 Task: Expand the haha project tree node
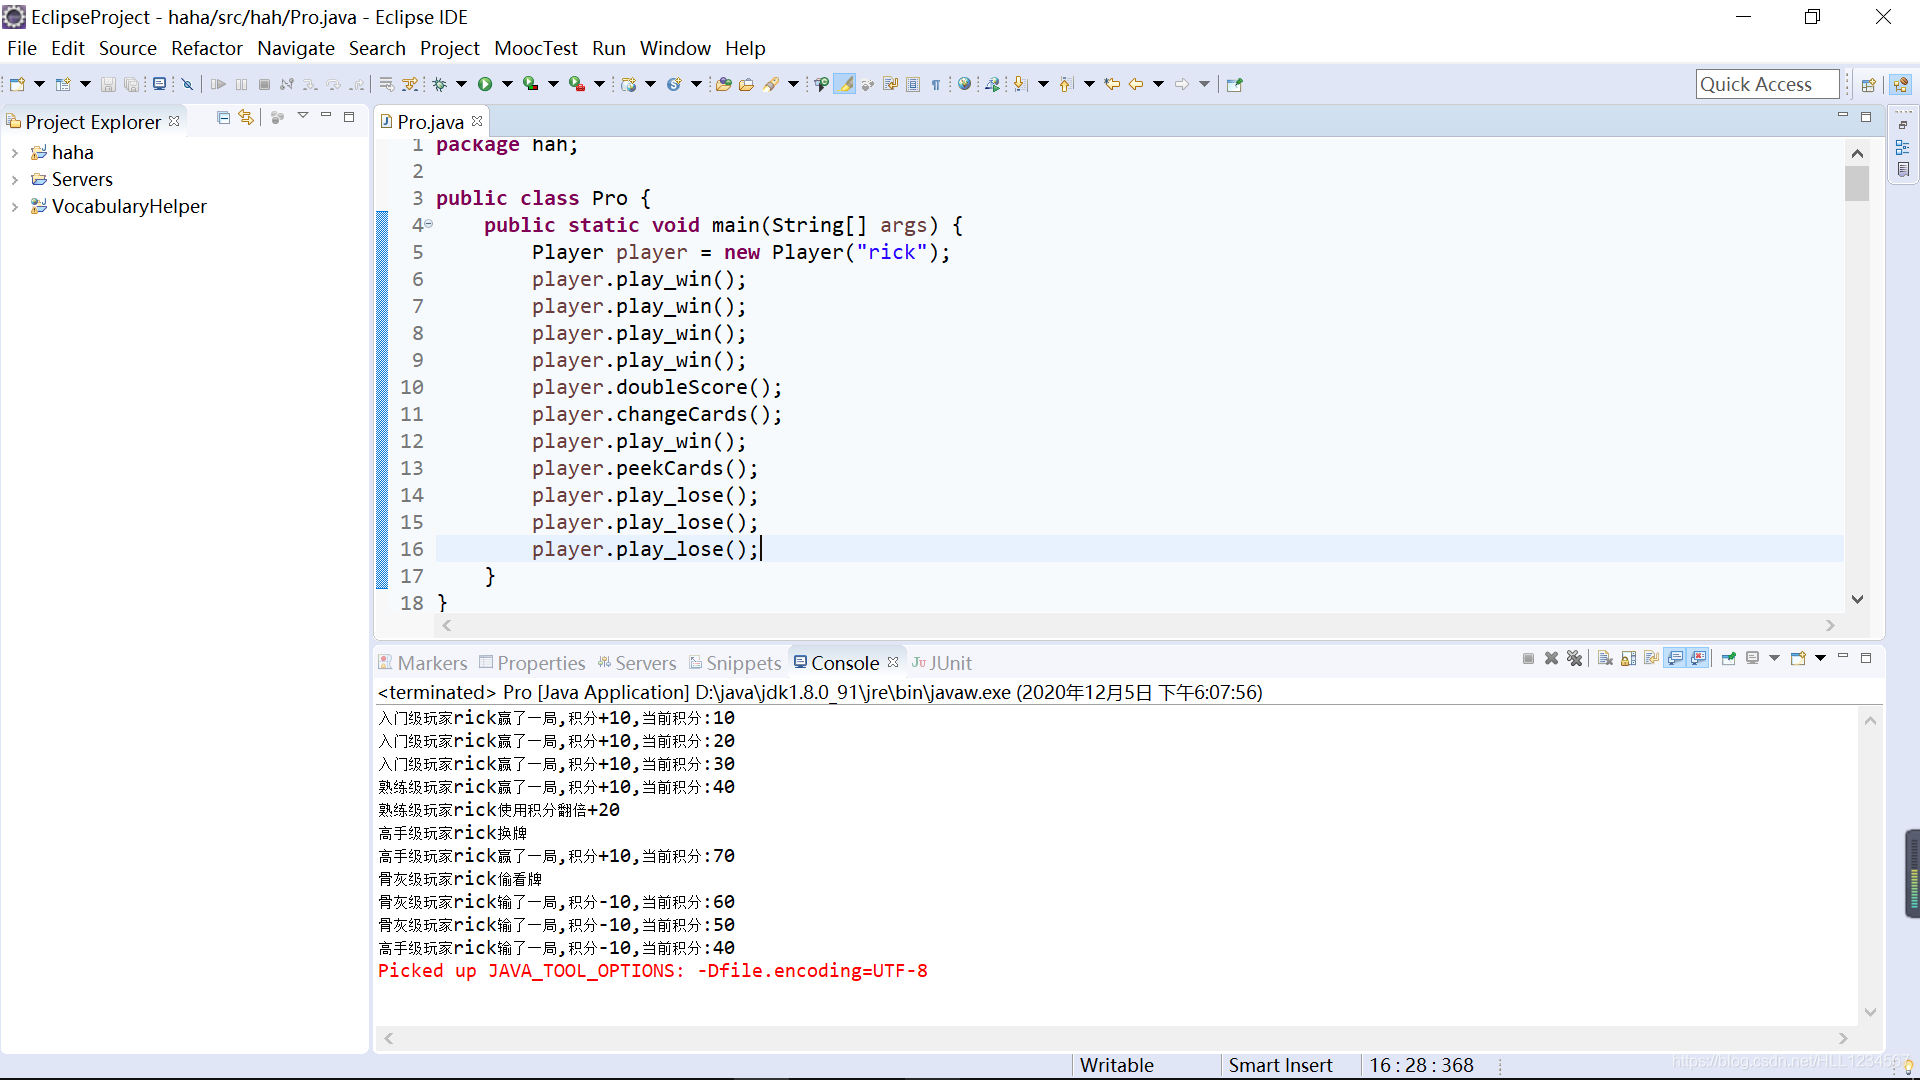pos(14,153)
